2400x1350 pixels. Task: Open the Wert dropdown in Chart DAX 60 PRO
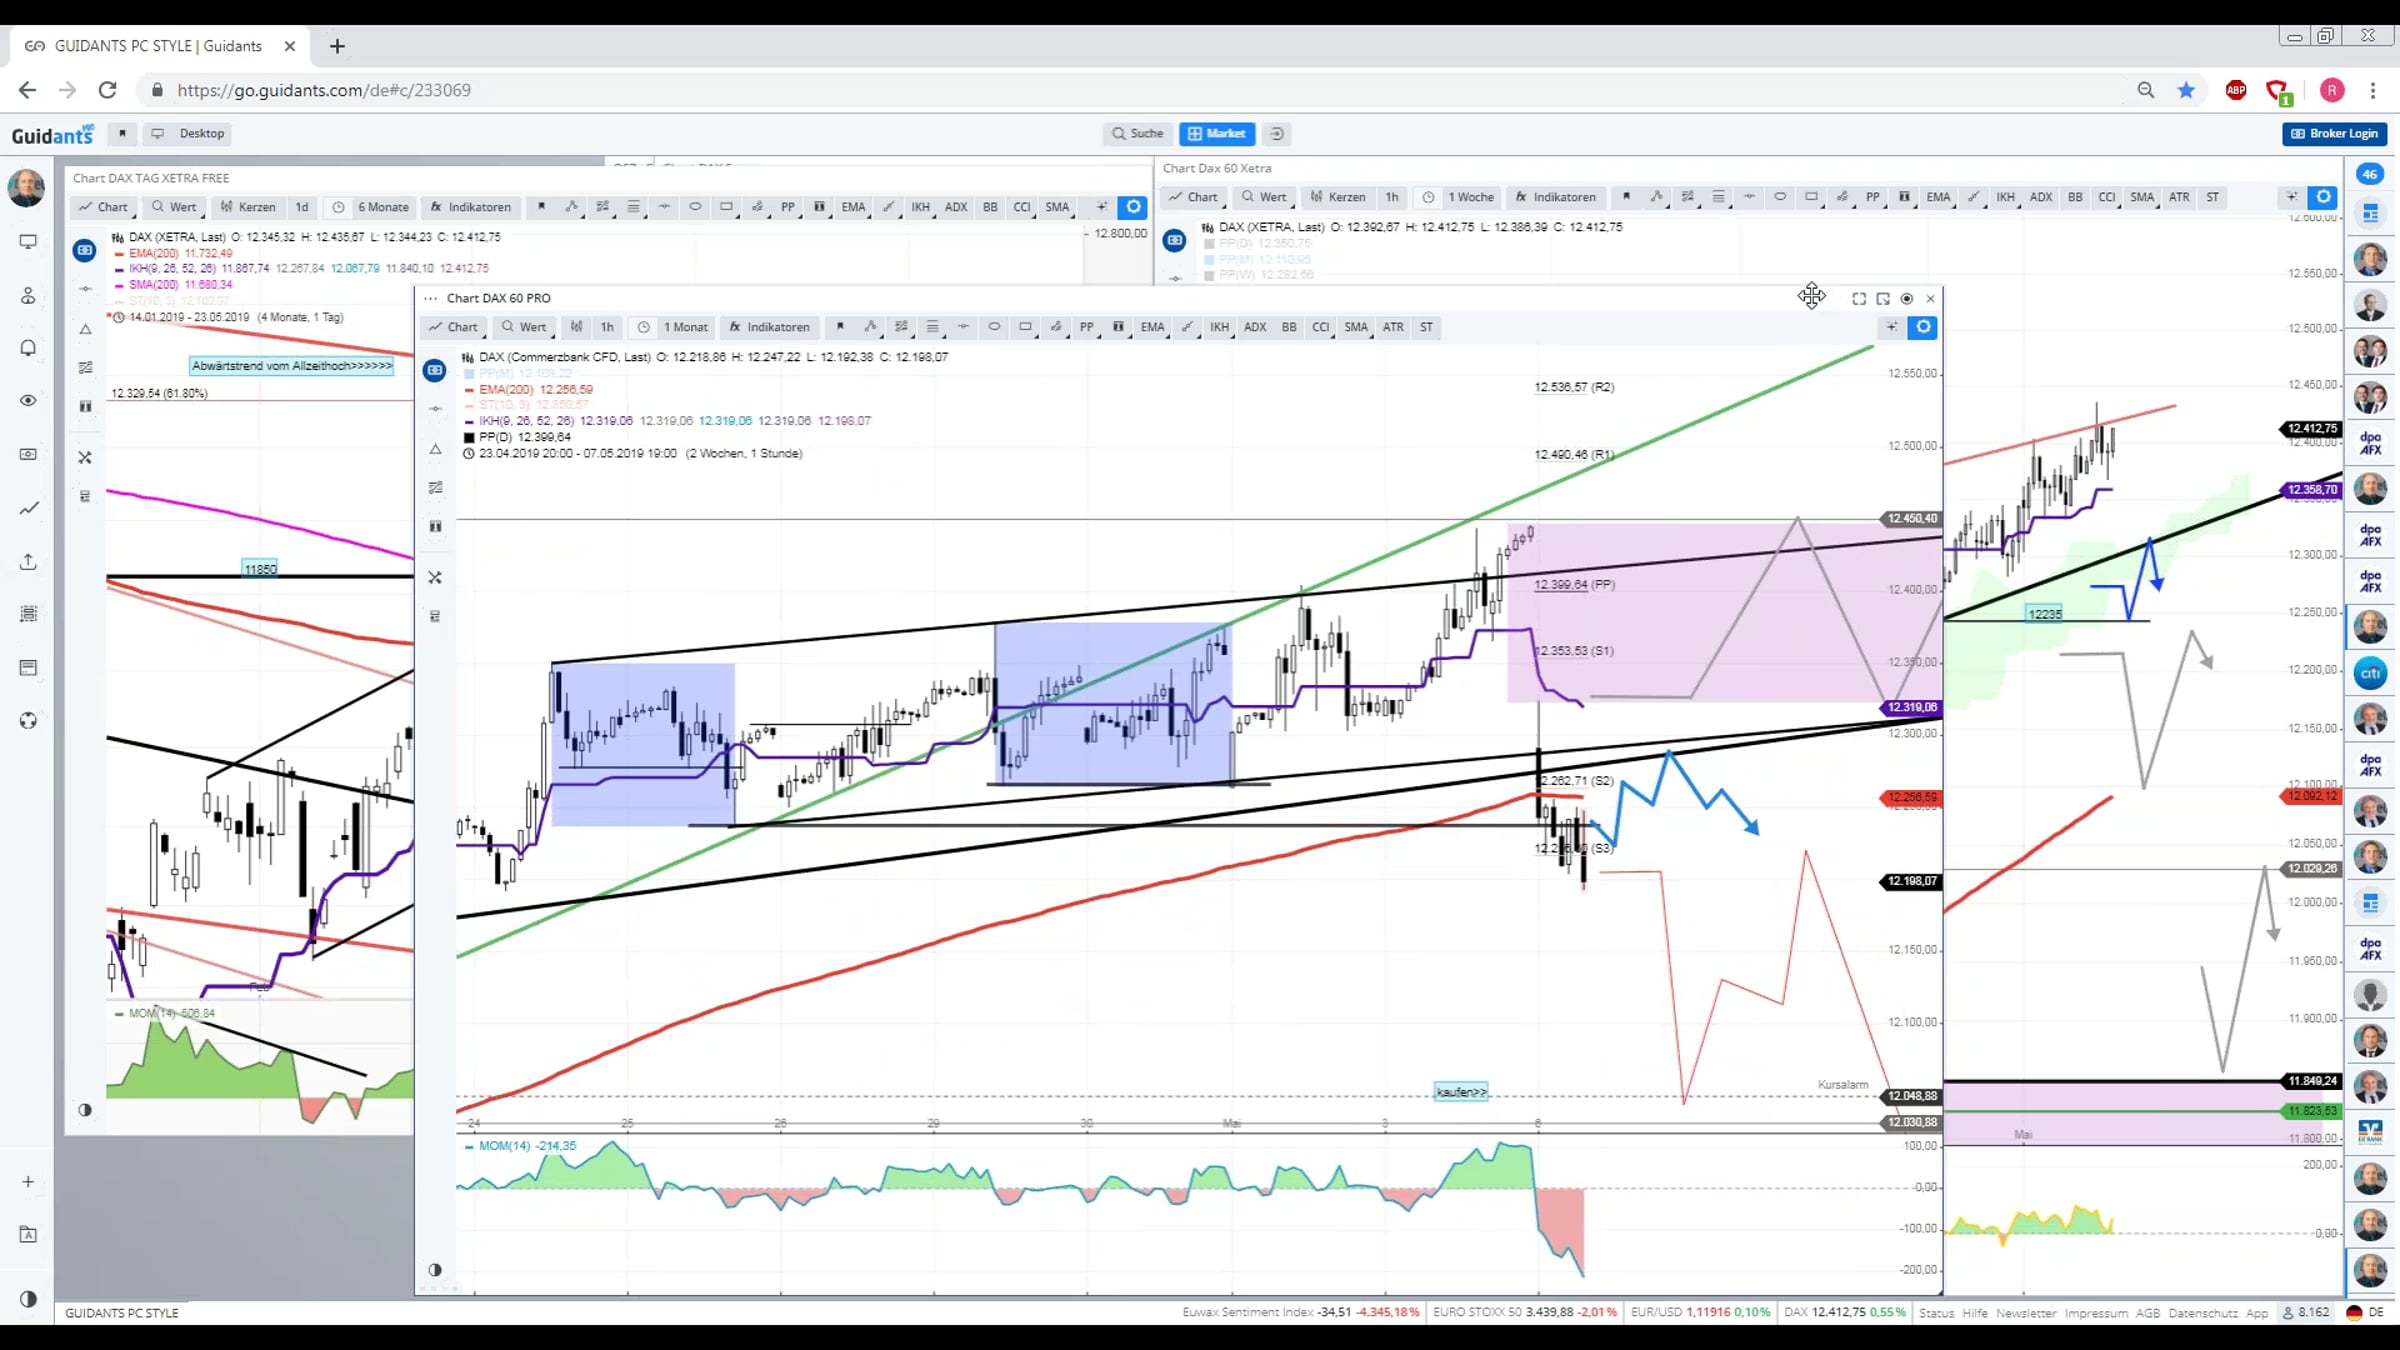click(x=524, y=327)
